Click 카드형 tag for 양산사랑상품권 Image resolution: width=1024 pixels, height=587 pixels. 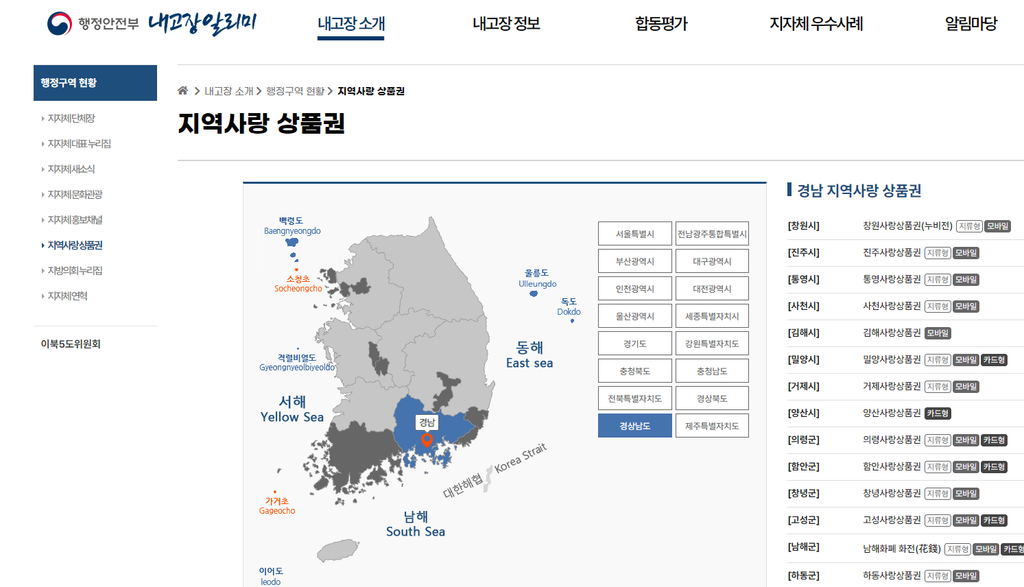click(x=937, y=413)
